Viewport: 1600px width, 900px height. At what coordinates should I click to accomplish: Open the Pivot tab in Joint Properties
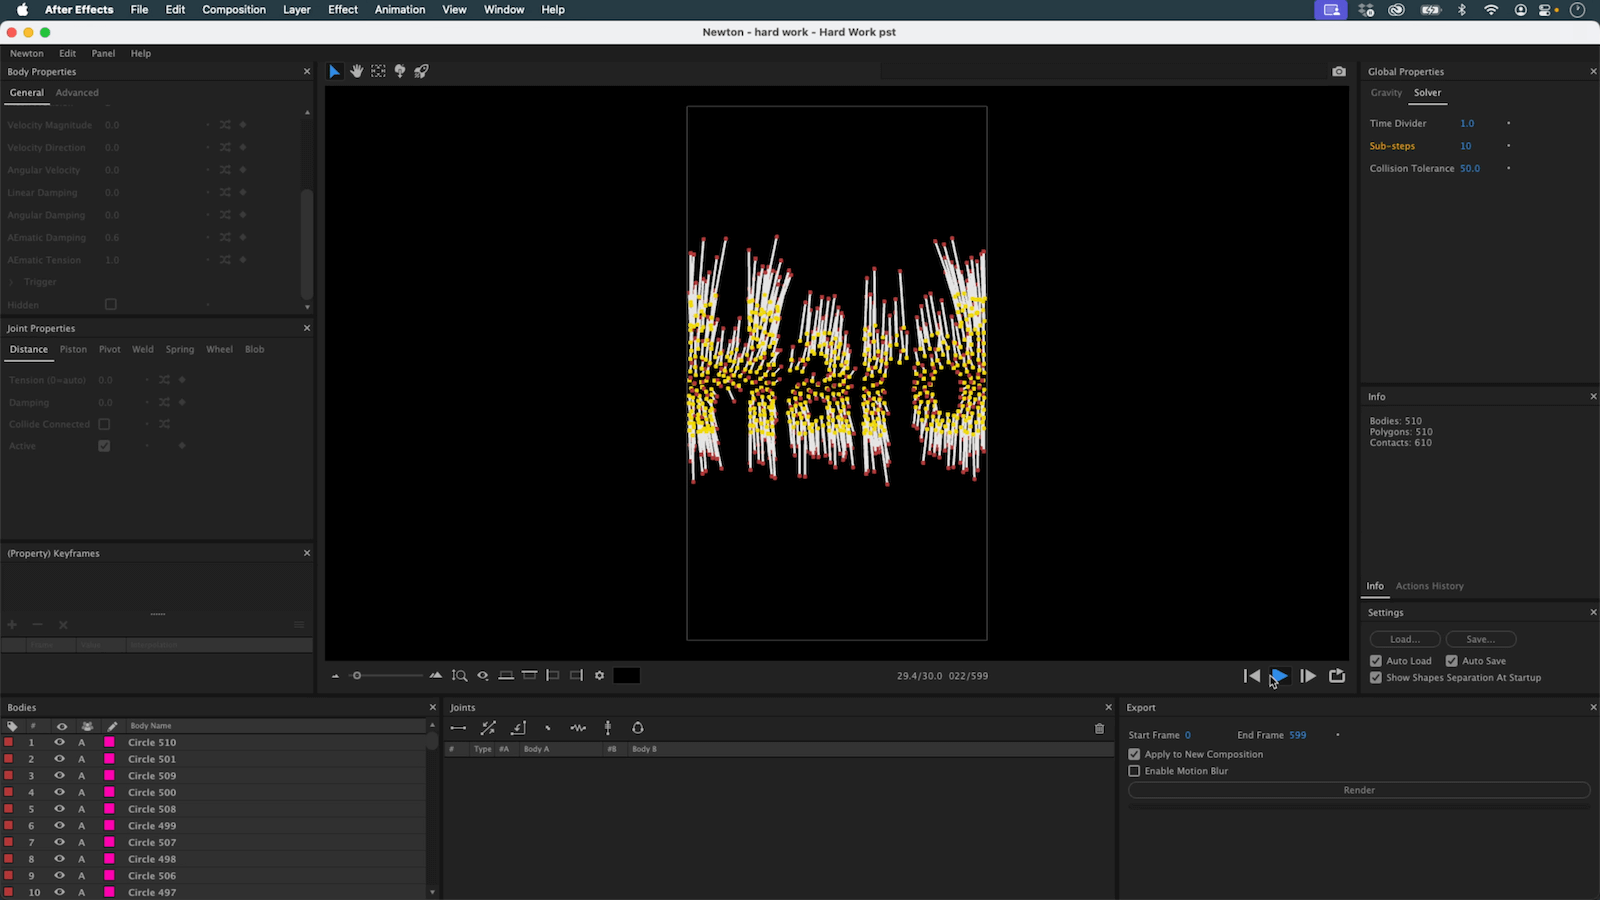pos(110,350)
